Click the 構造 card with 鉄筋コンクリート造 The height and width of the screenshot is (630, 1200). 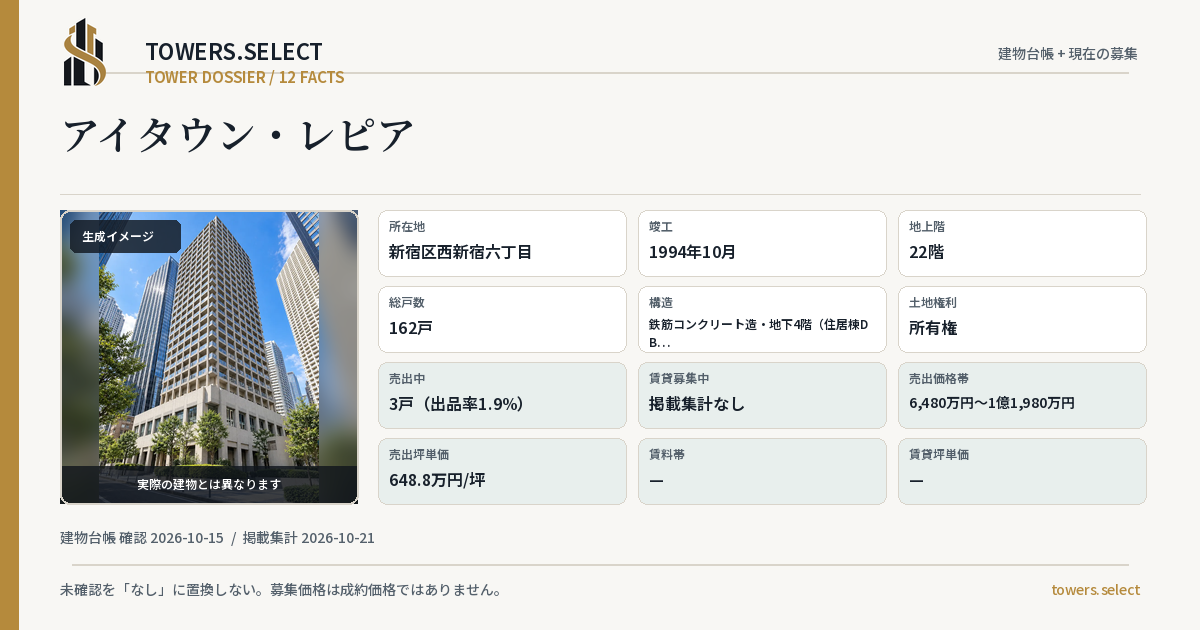(762, 319)
